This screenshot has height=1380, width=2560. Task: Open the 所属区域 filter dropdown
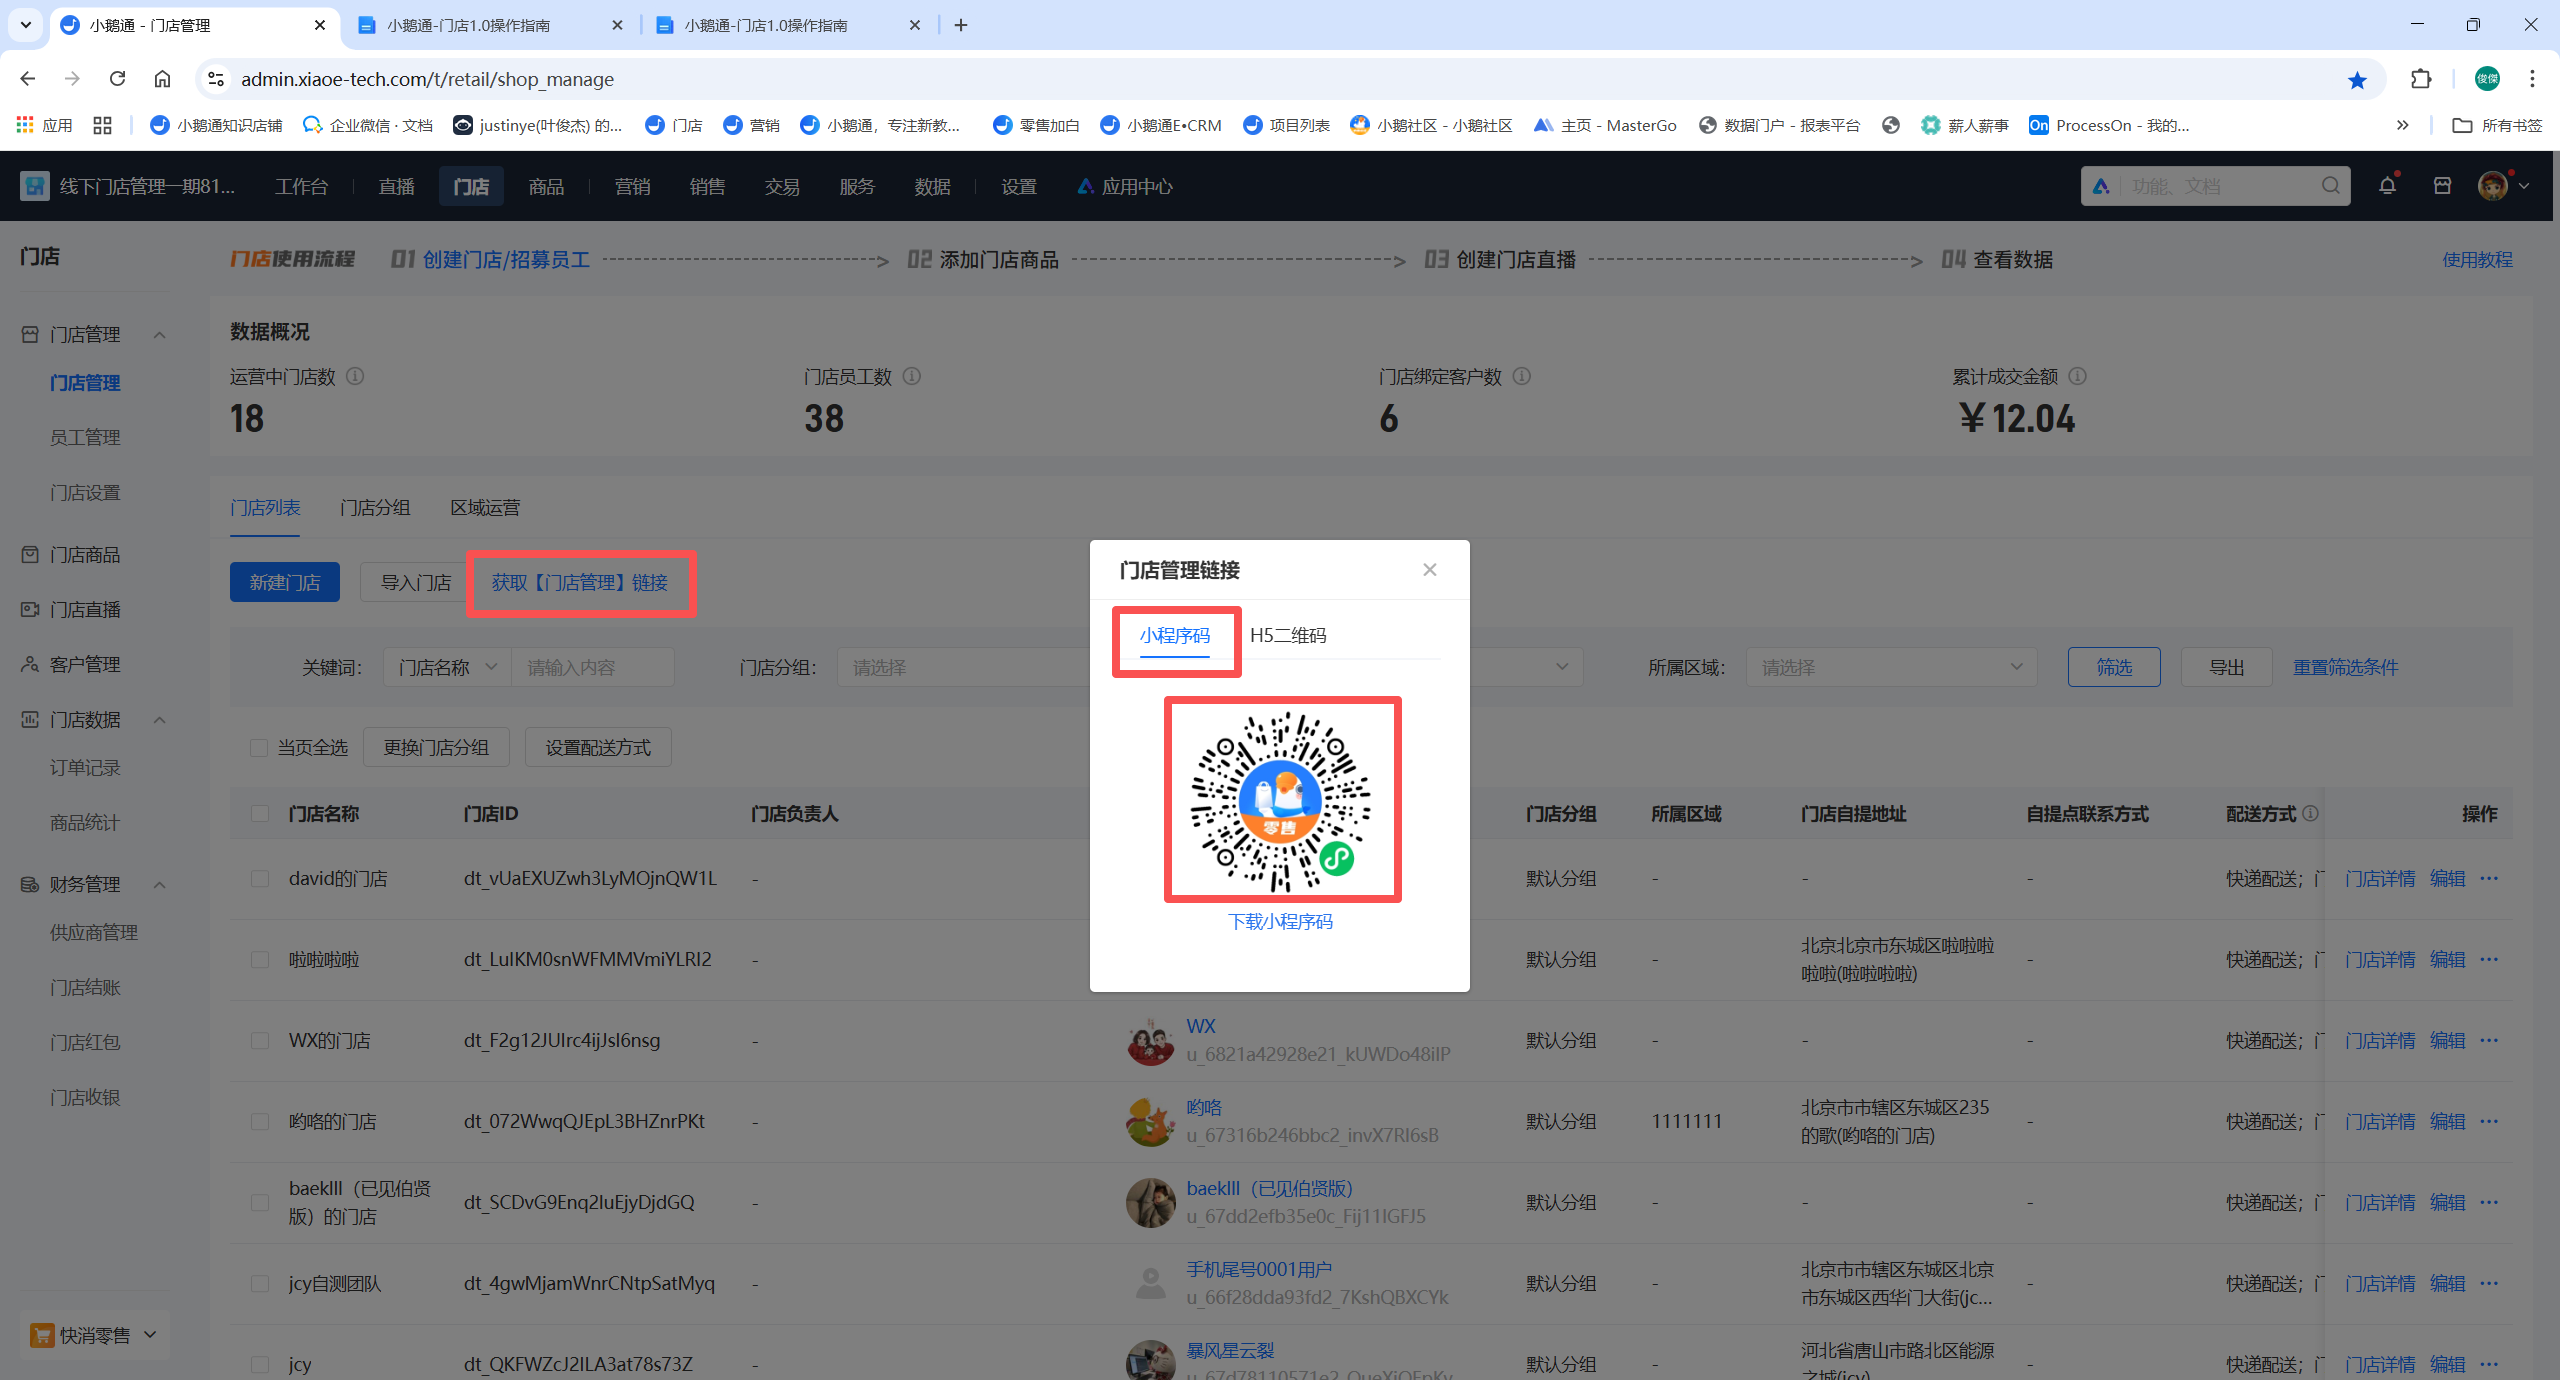click(1891, 667)
